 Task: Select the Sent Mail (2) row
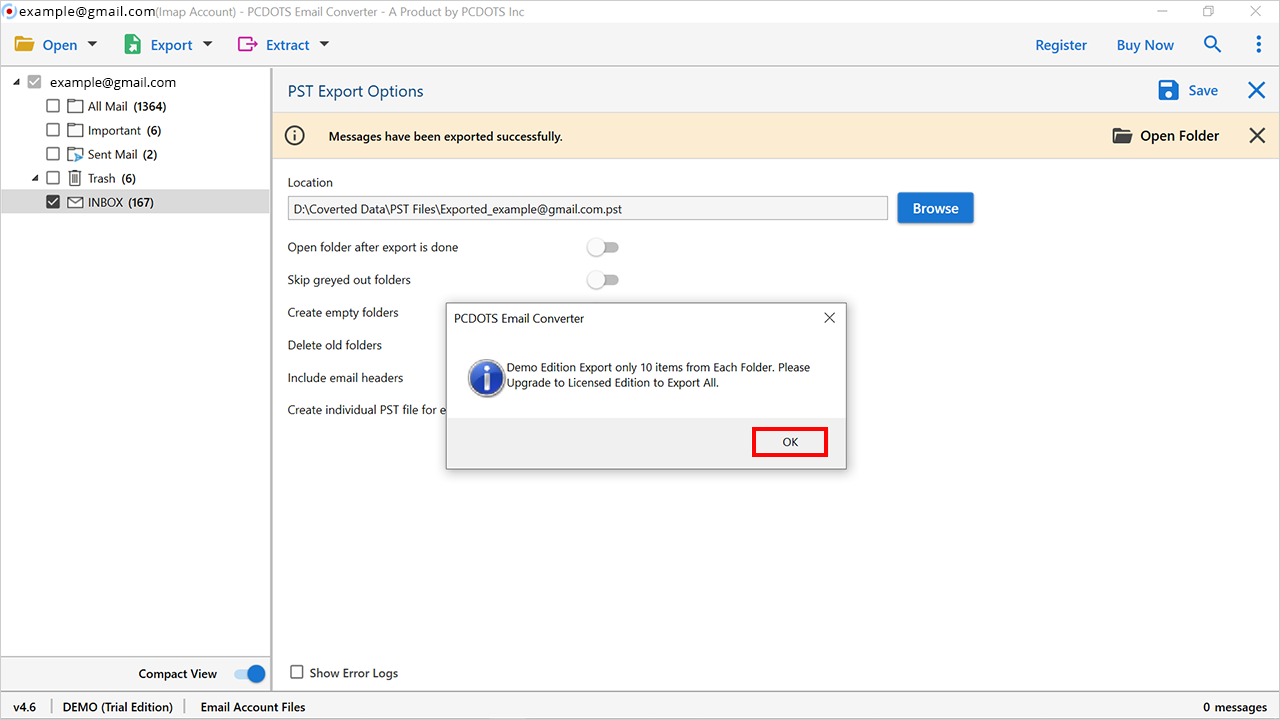pyautogui.click(x=135, y=154)
